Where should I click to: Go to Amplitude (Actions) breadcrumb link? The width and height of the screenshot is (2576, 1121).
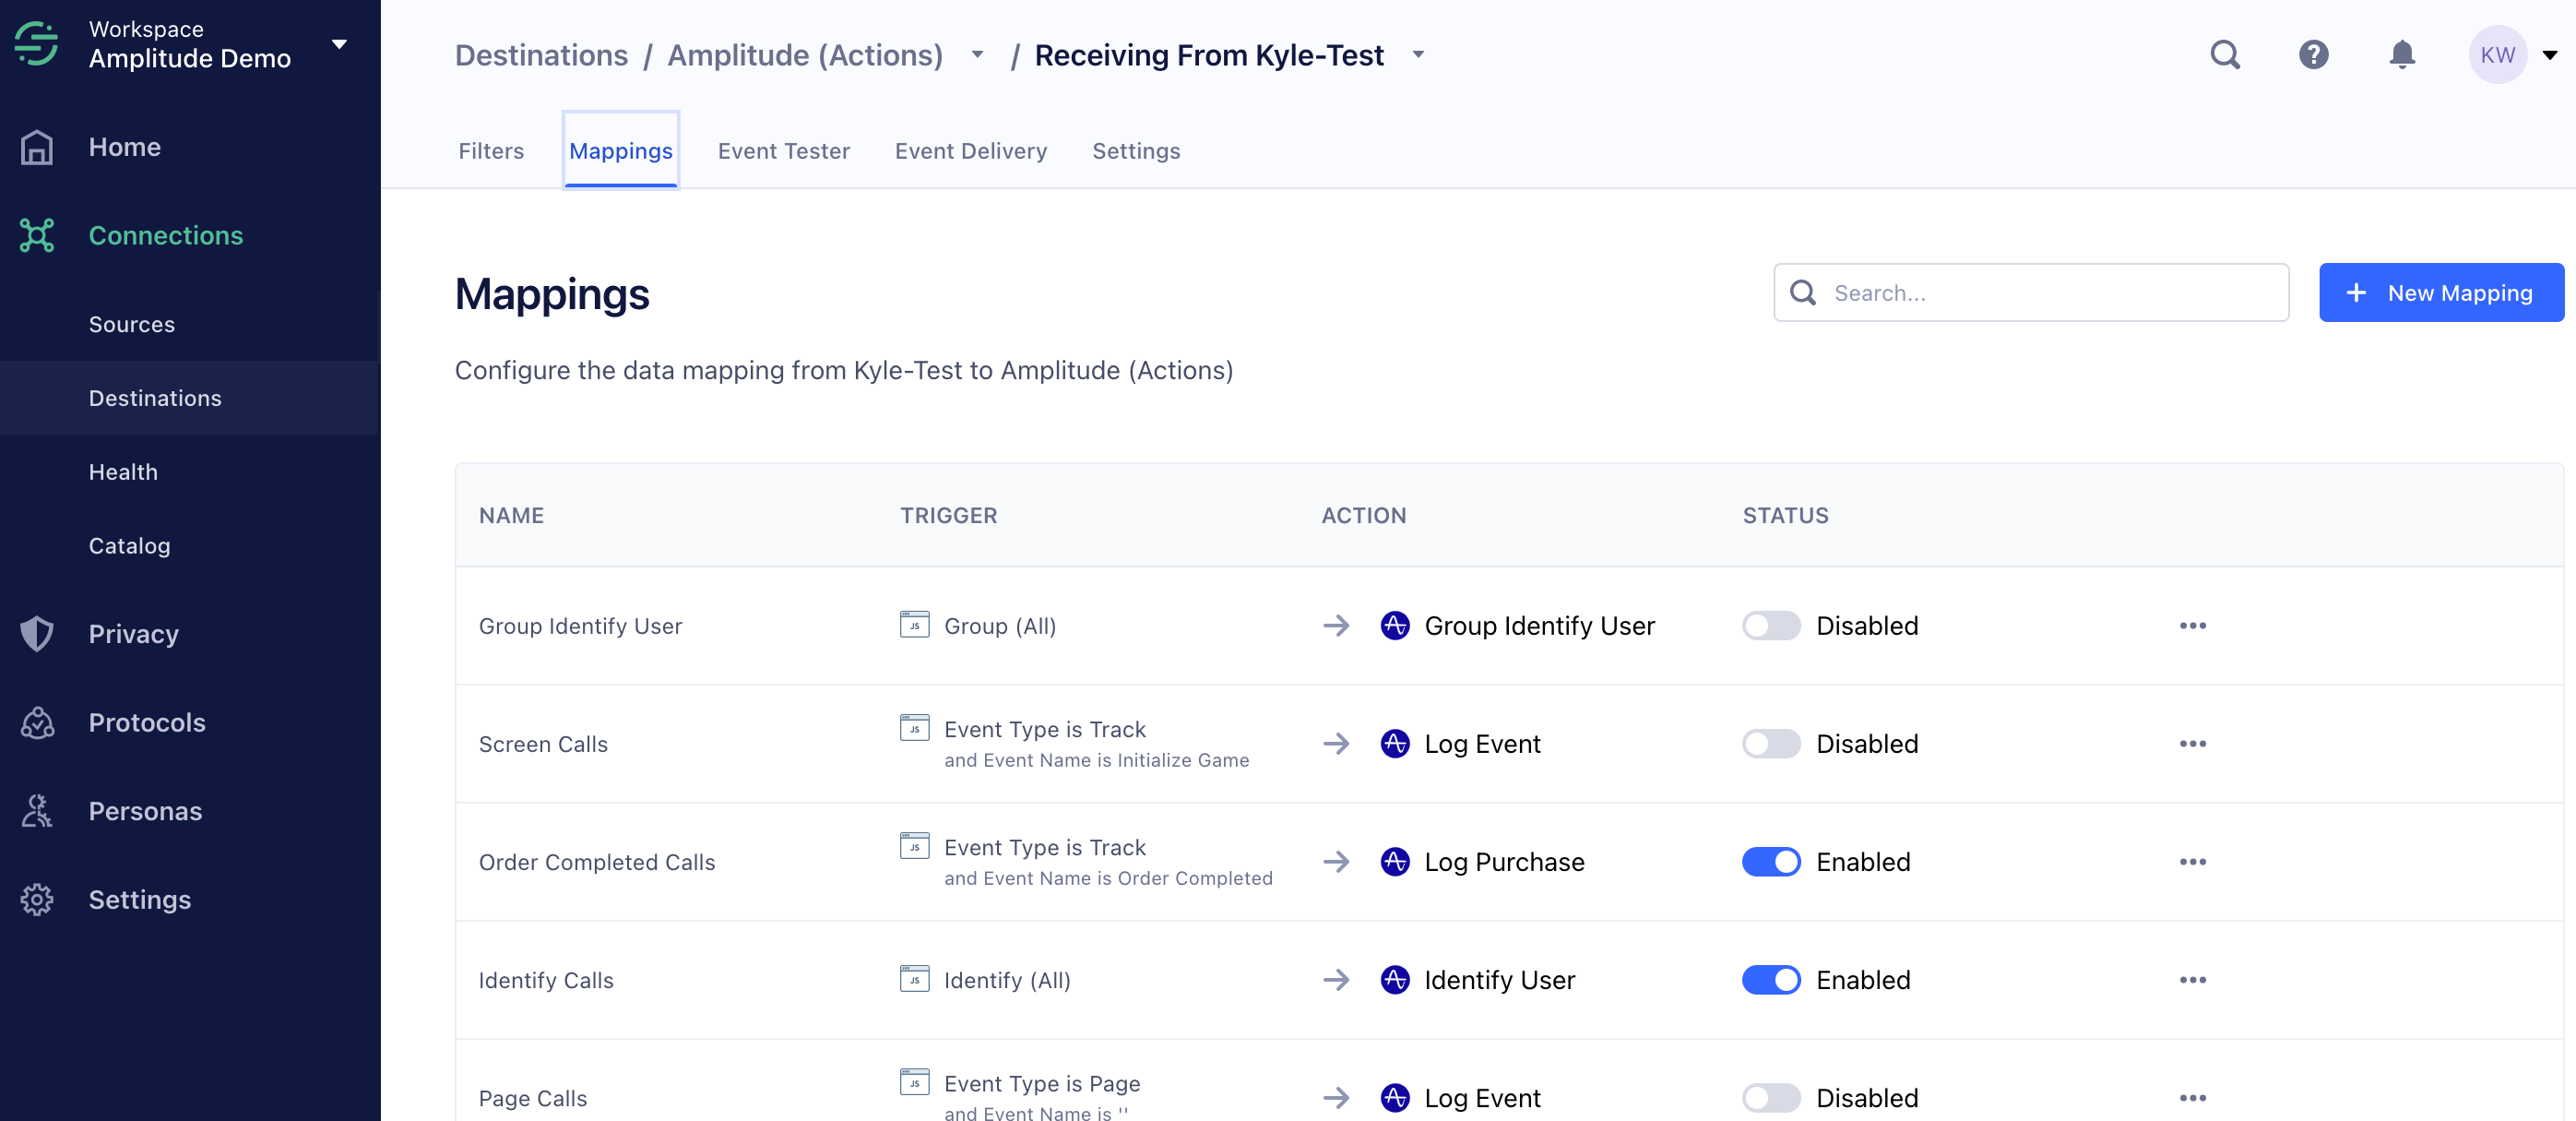point(805,55)
